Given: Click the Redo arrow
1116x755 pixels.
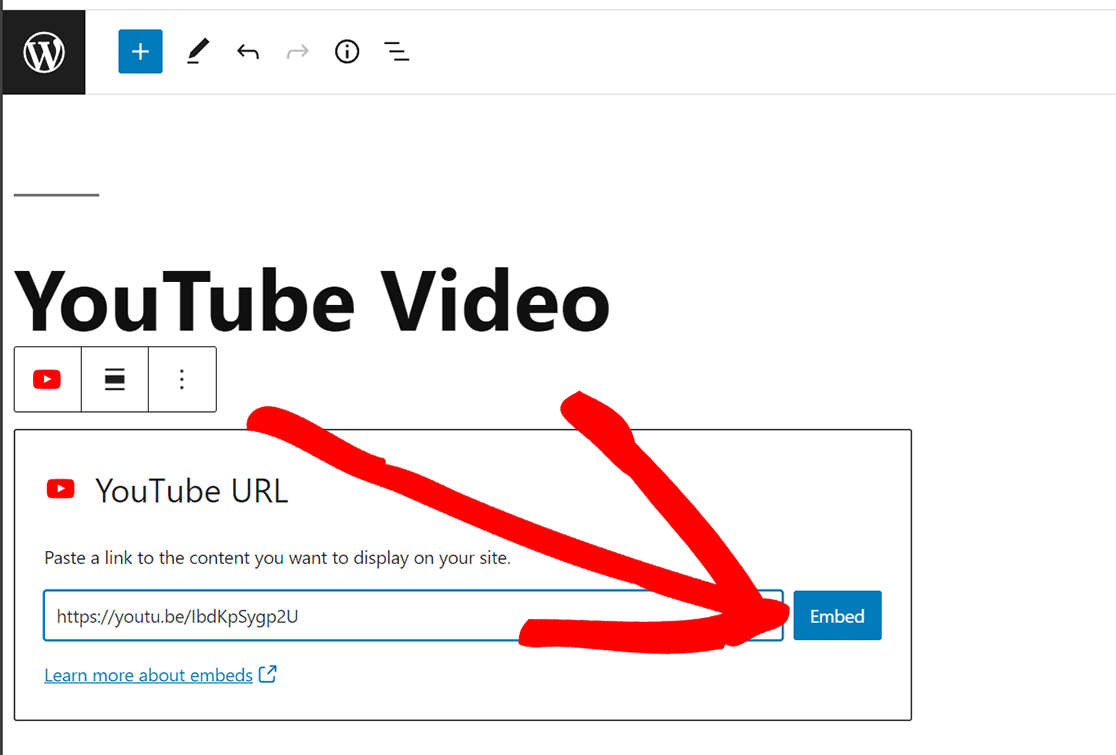Looking at the screenshot, I should [297, 51].
